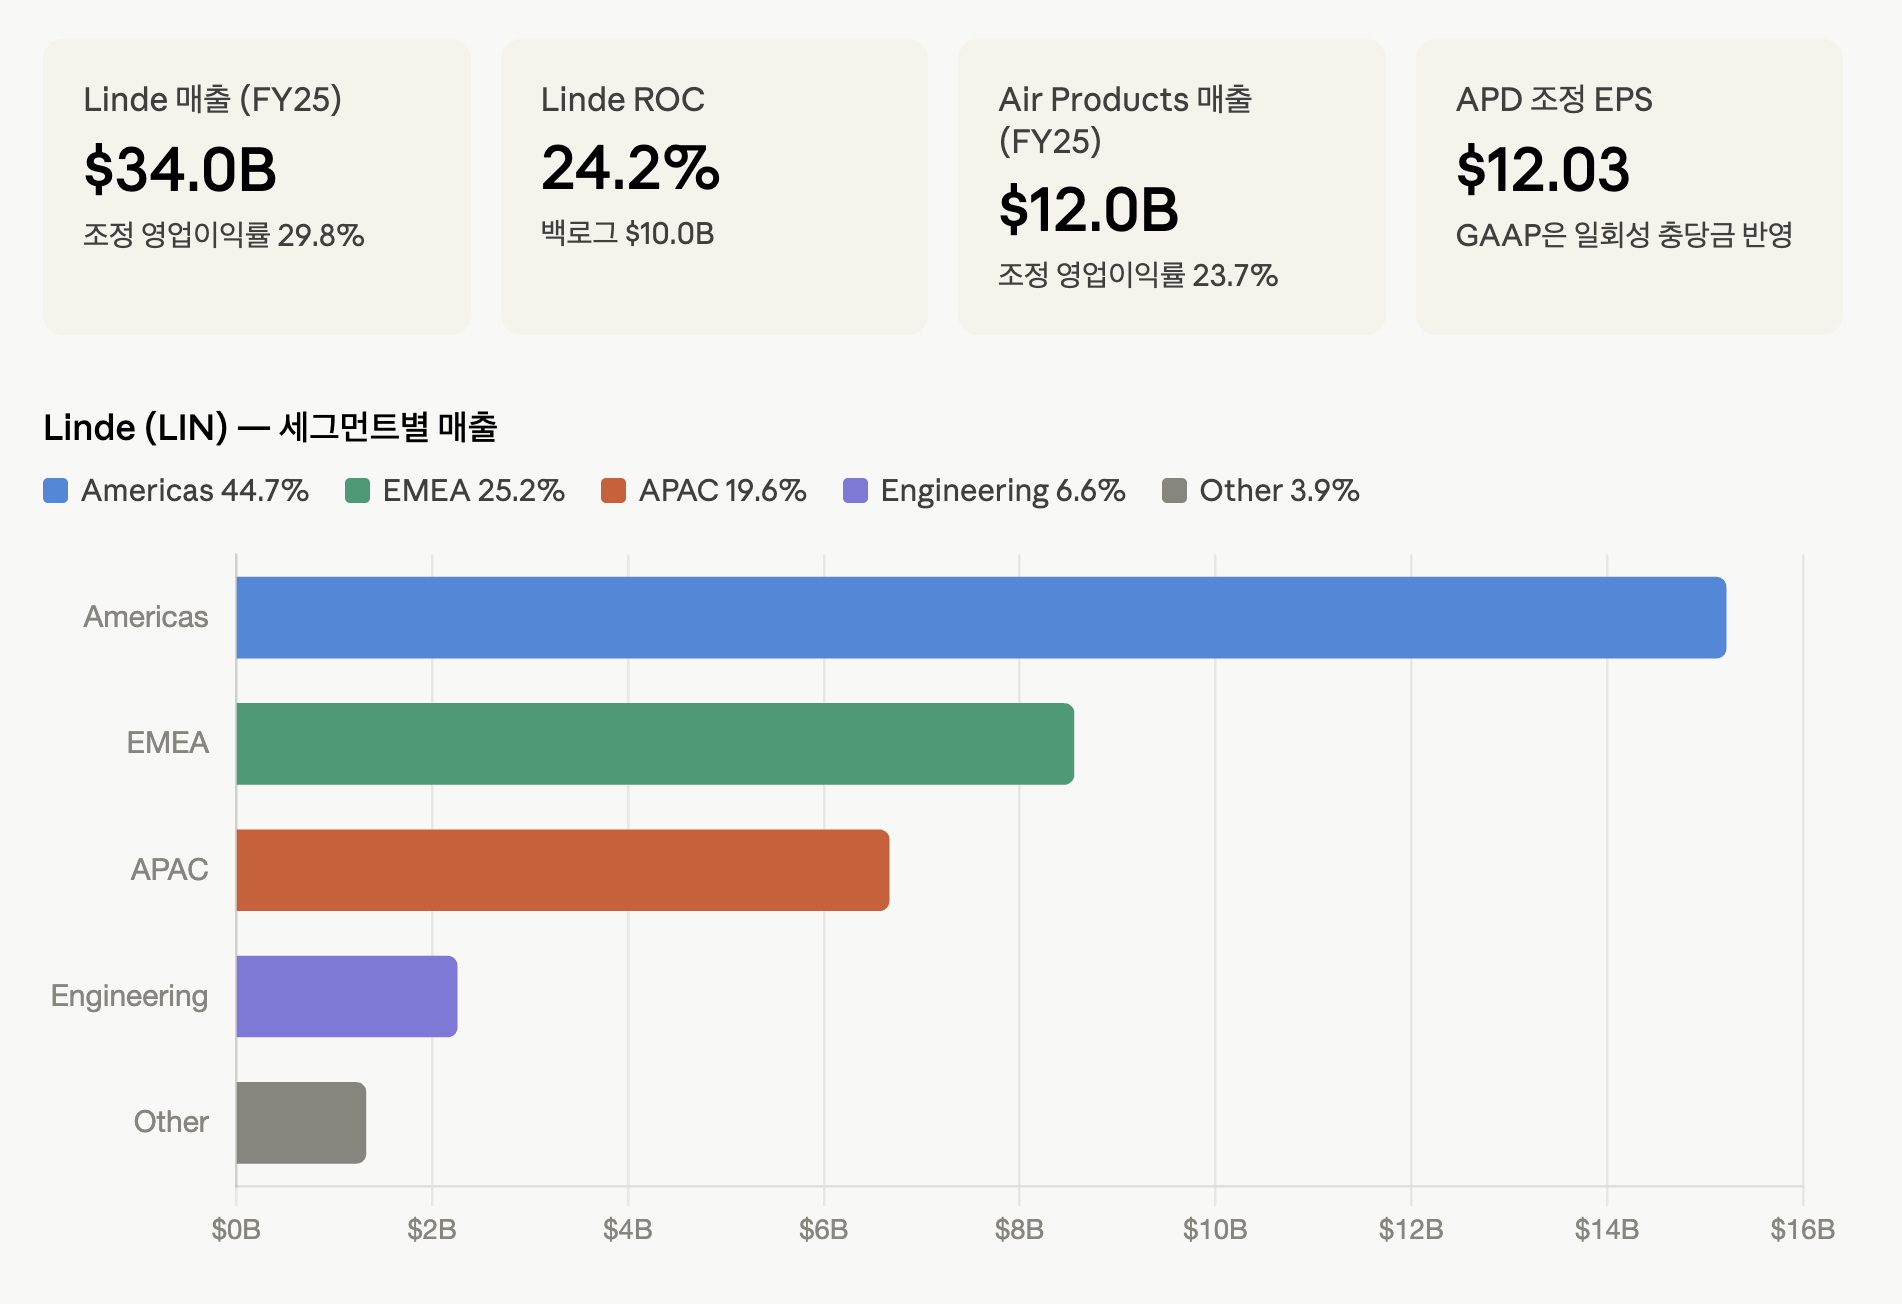The image size is (1902, 1304).
Task: Click the "Linde 매출 (FY25)" card title
Action: tap(213, 100)
